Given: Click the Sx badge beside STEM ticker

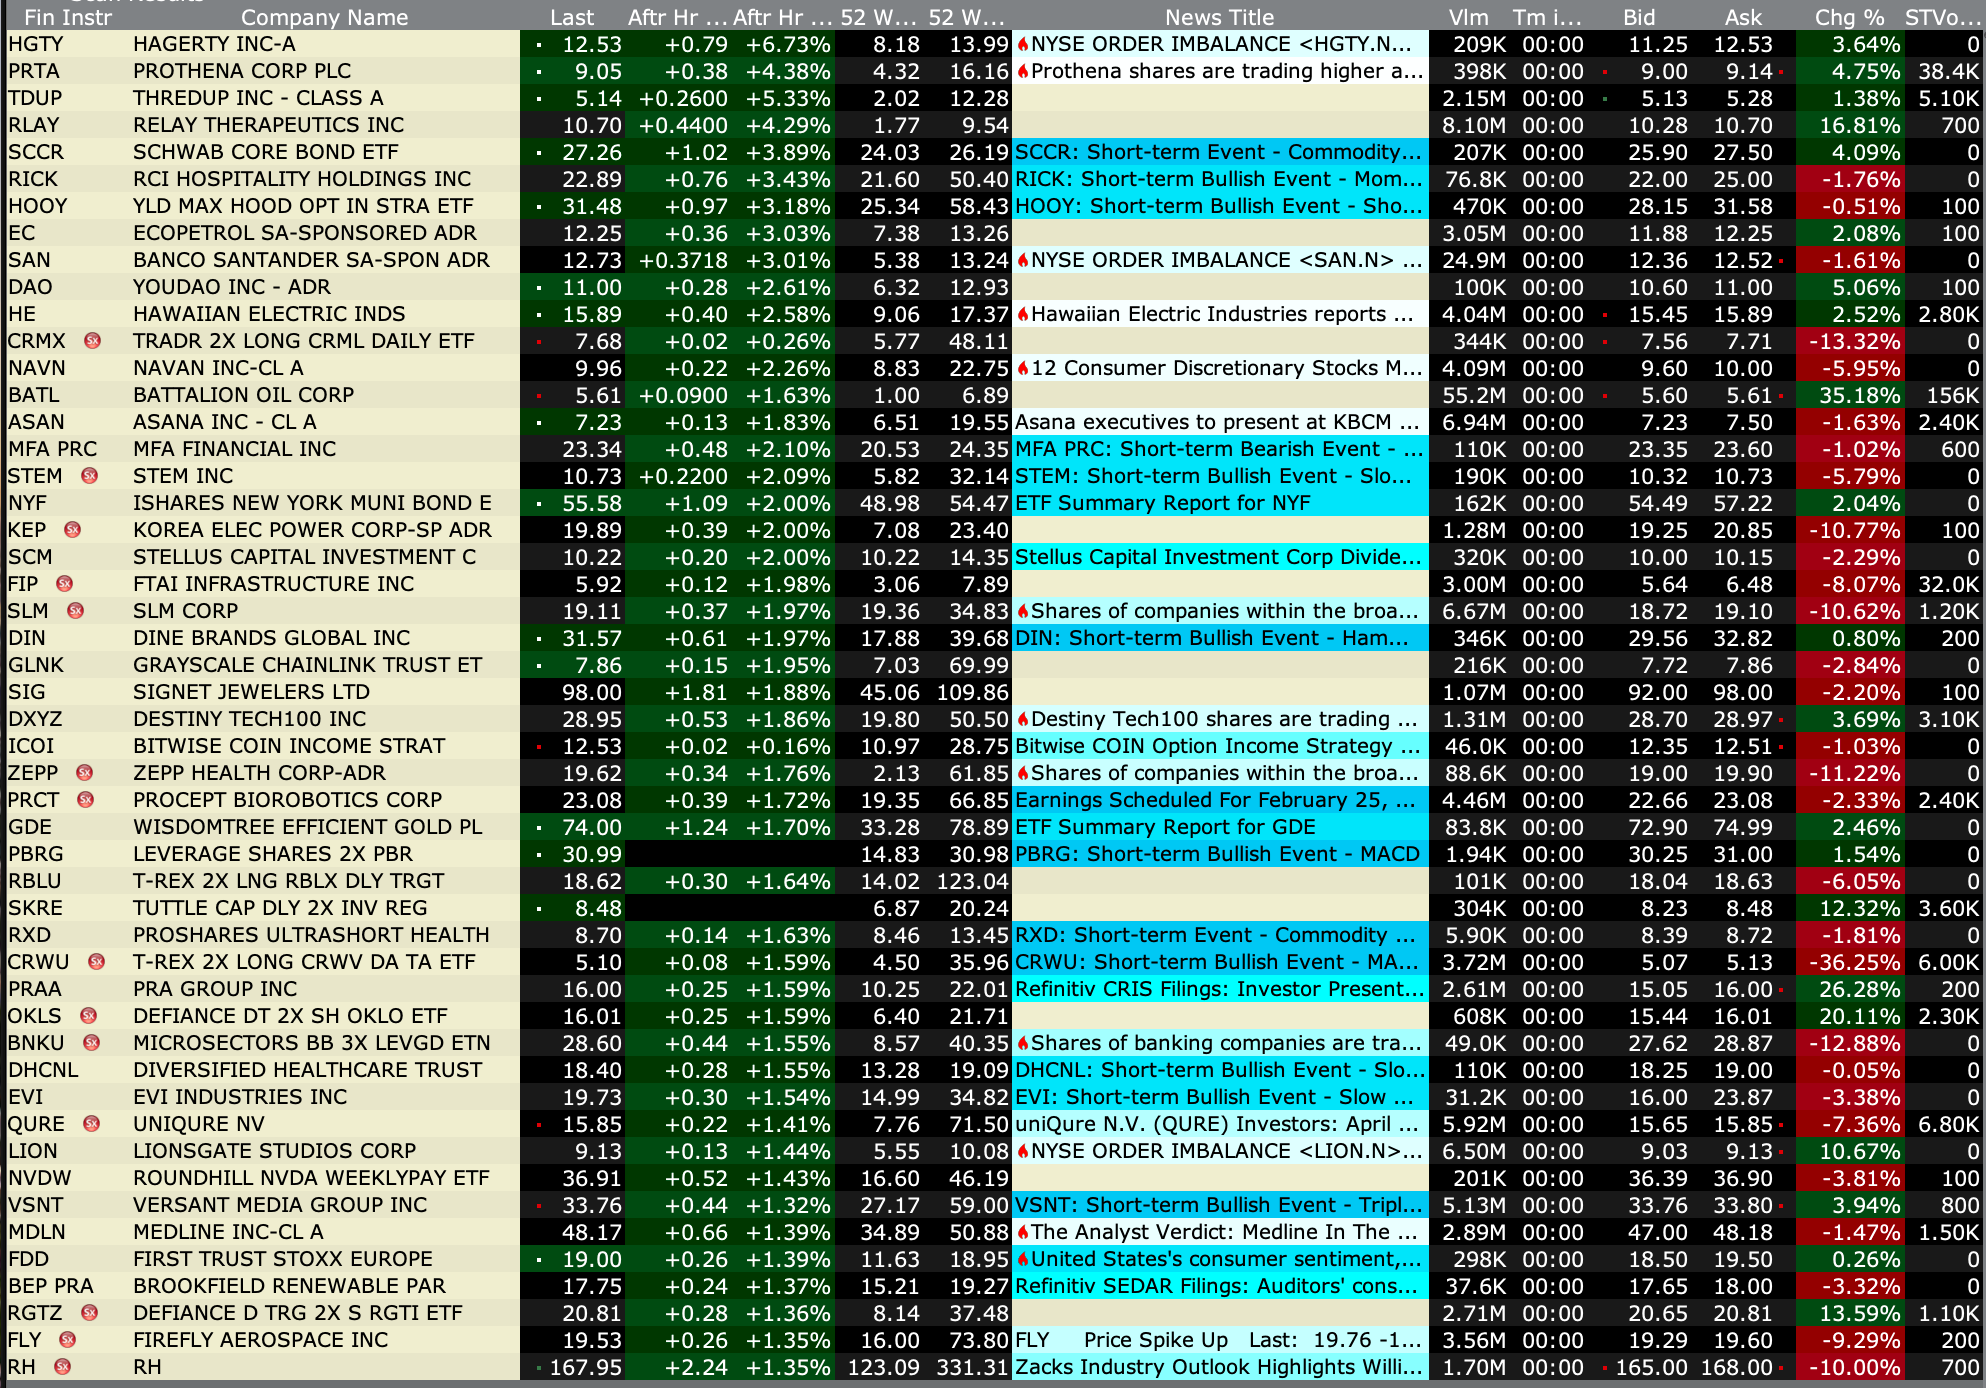Looking at the screenshot, I should pos(90,476).
